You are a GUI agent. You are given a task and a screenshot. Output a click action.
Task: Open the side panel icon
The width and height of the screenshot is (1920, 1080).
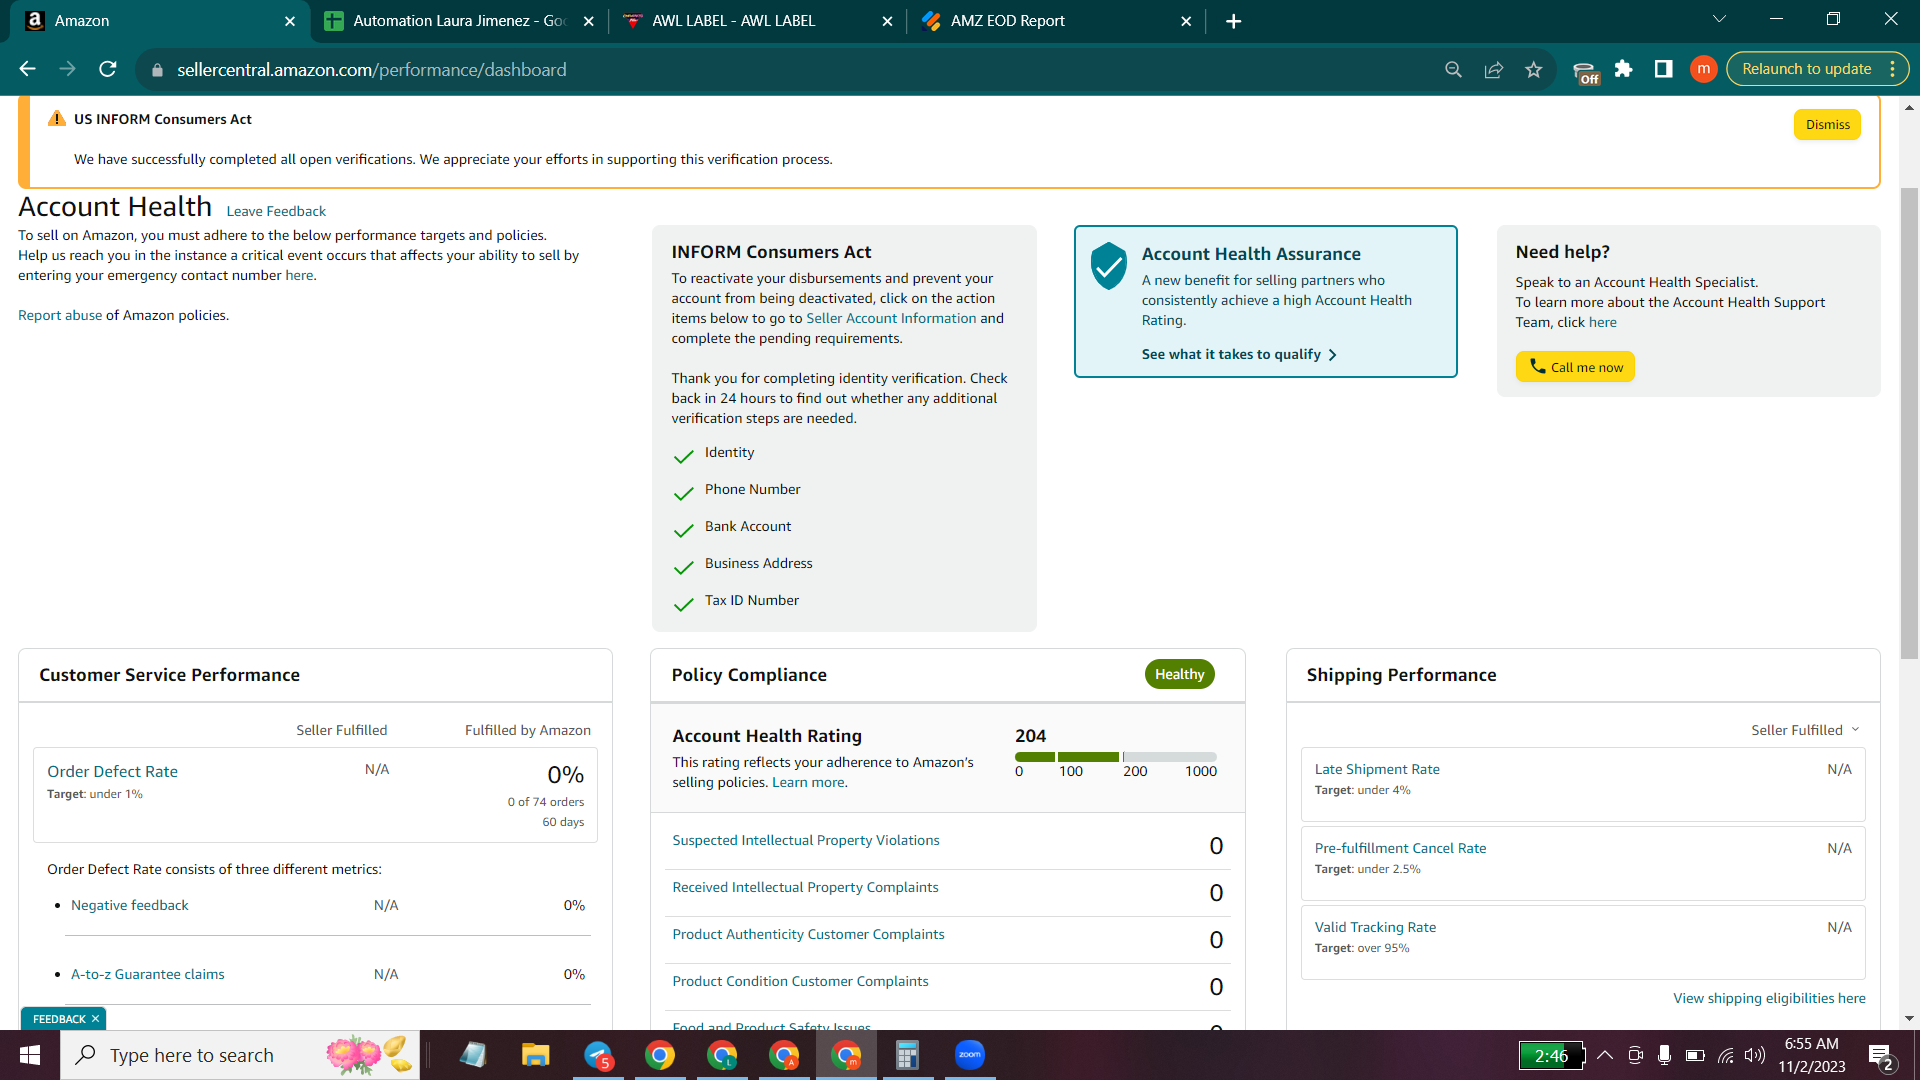pyautogui.click(x=1663, y=69)
